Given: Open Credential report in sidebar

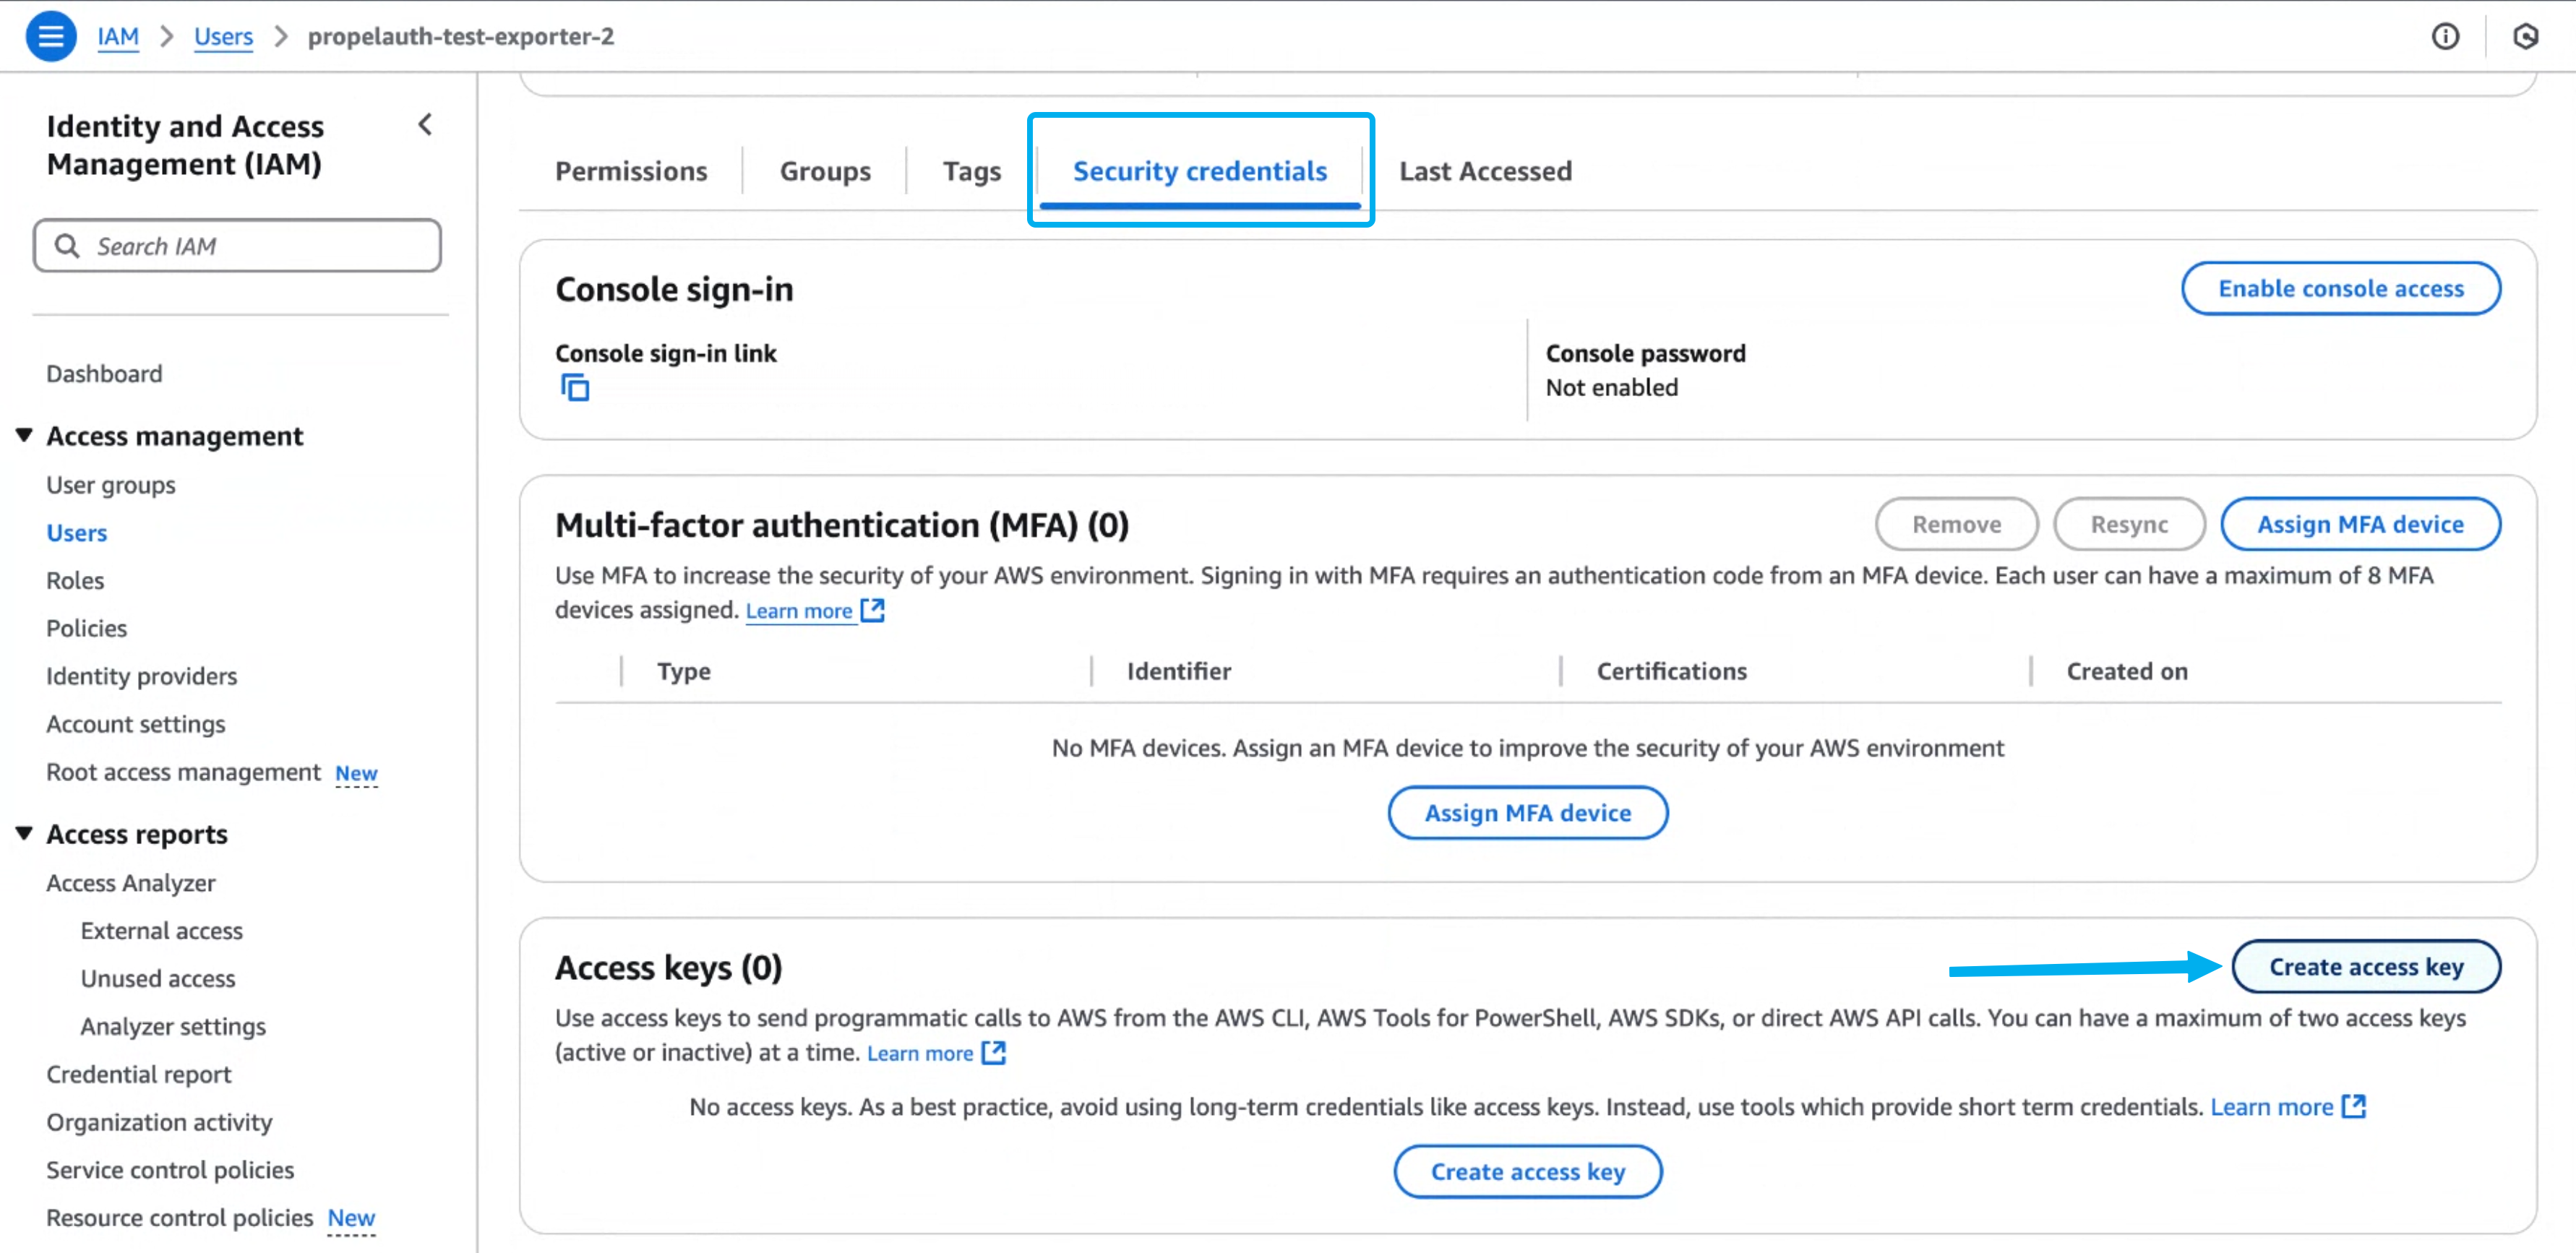Looking at the screenshot, I should [x=139, y=1074].
